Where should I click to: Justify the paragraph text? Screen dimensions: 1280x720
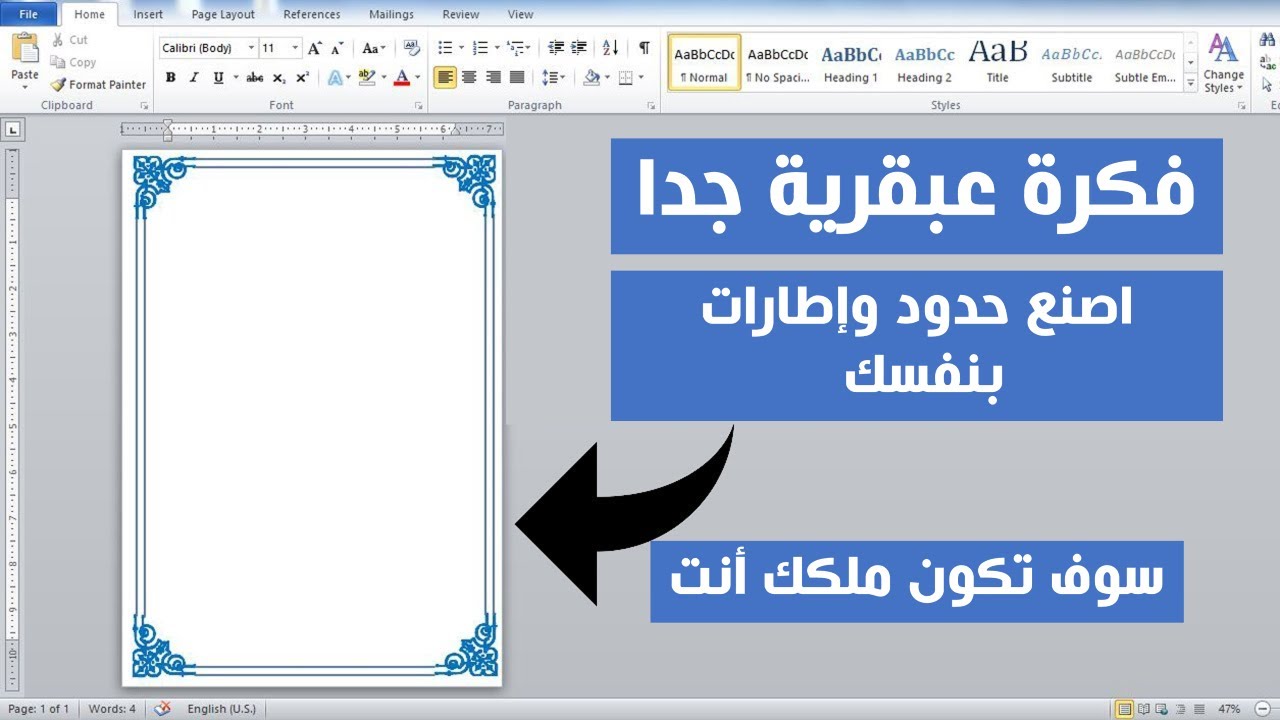517,77
